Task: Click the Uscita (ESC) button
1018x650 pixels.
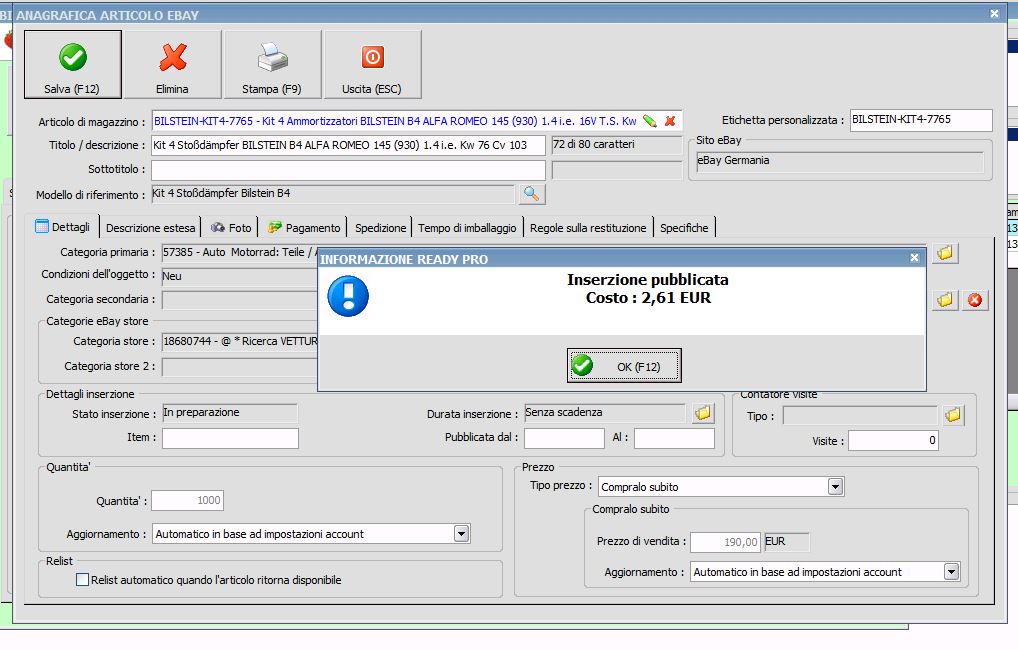Action: click(373, 64)
